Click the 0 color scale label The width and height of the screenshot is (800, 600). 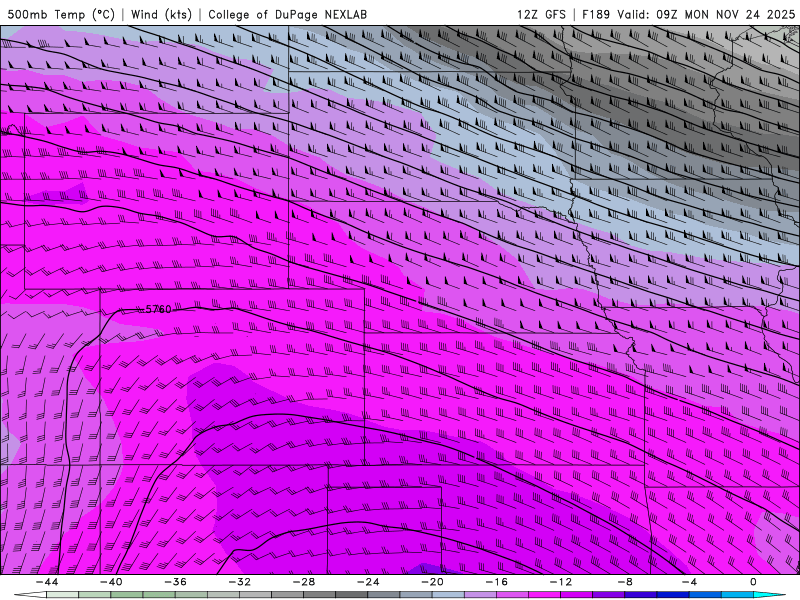point(754,582)
